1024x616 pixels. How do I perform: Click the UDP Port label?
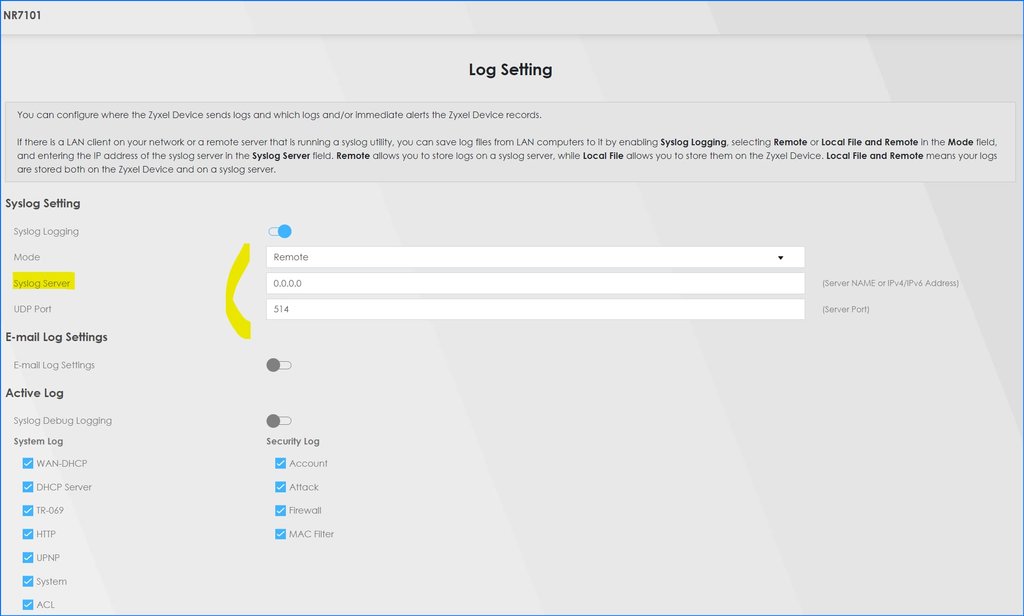pos(33,309)
